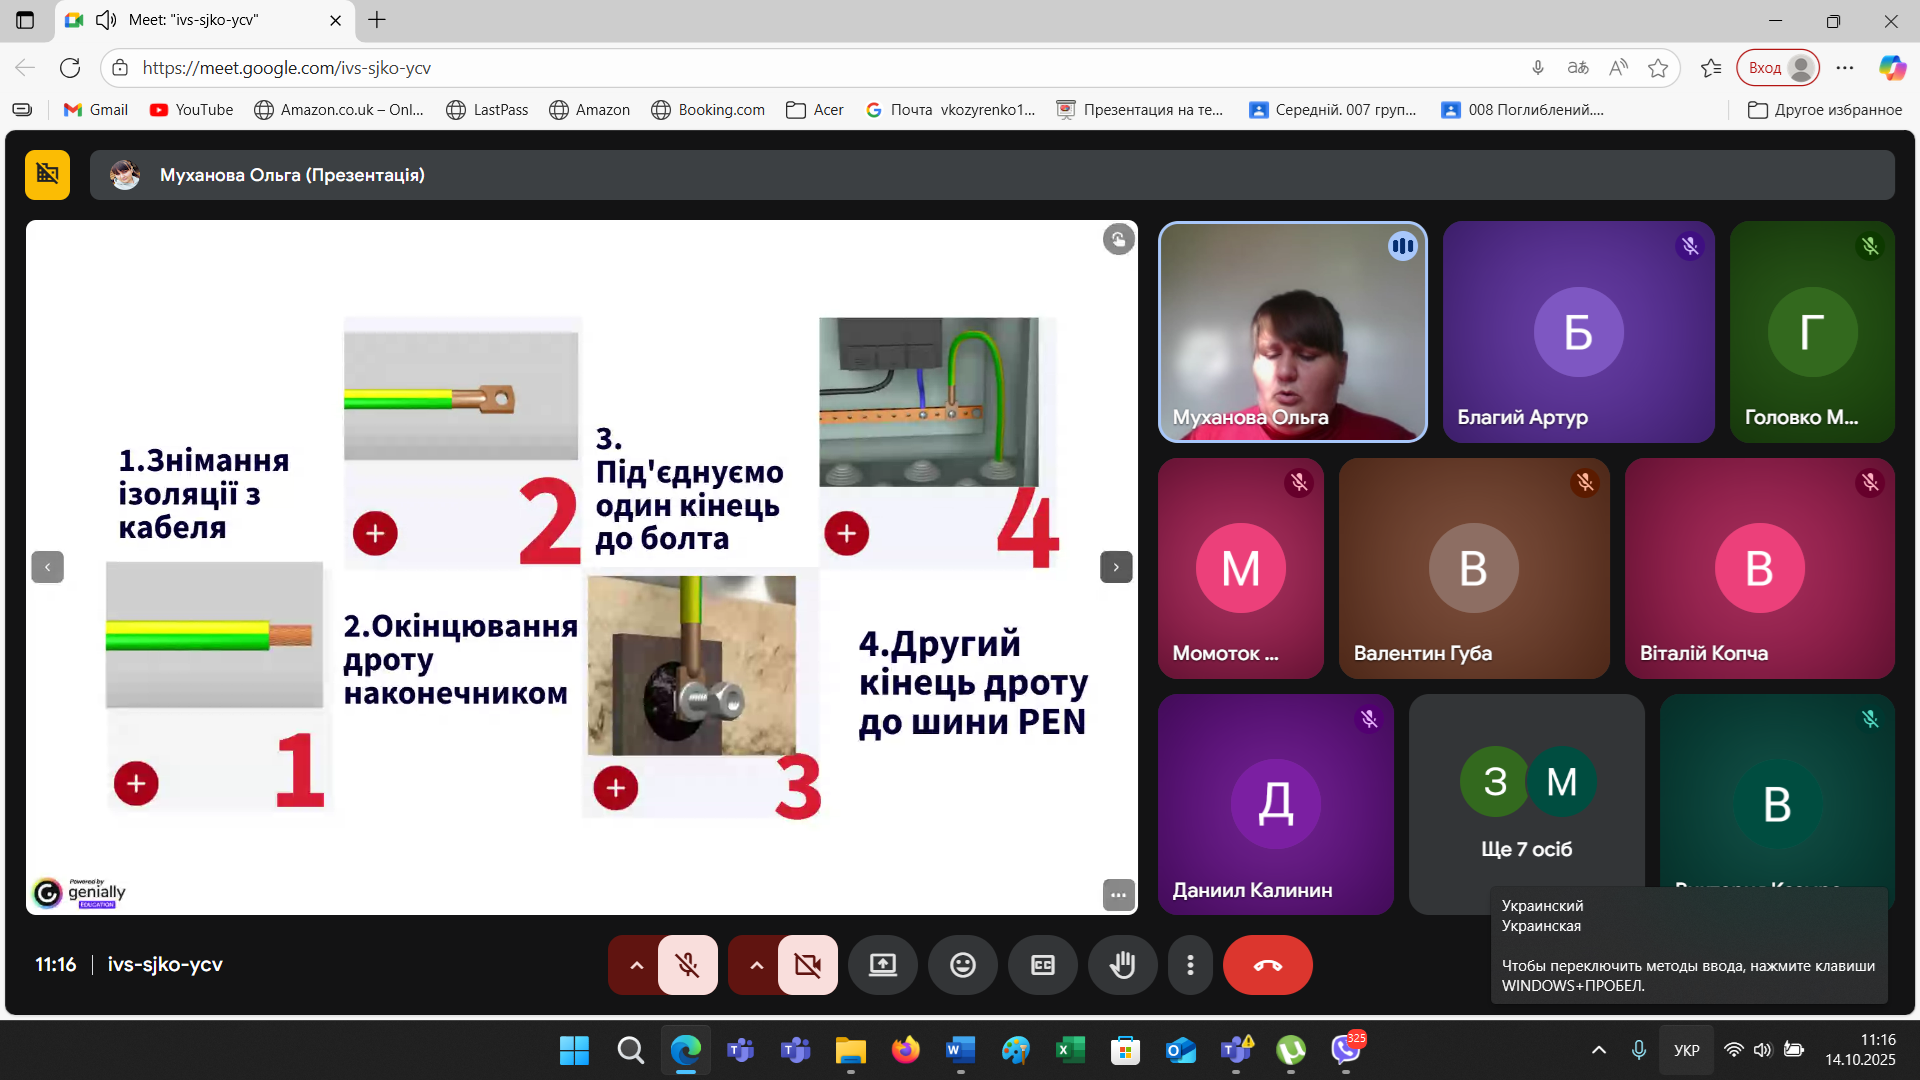Screen dimensions: 1920x1080
Task: Click the yellow stop-presentation icon top left
Action: [x=47, y=175]
